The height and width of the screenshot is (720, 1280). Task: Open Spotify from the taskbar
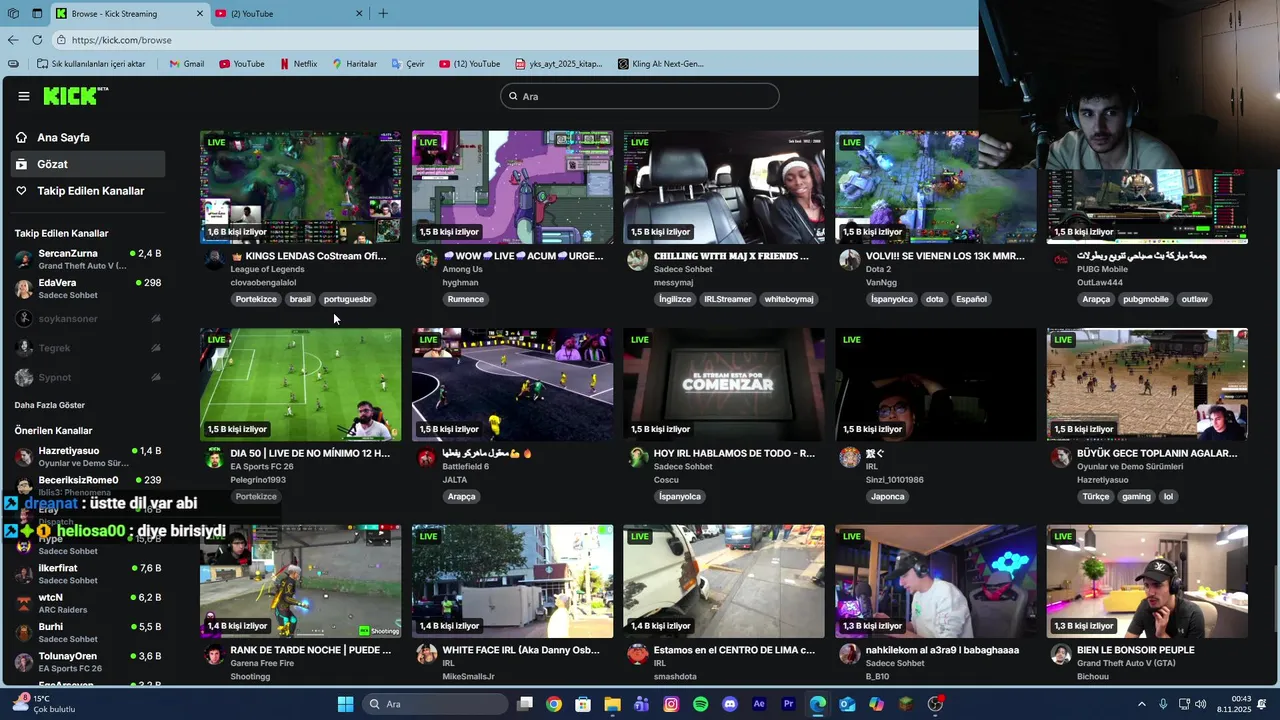pyautogui.click(x=700, y=704)
